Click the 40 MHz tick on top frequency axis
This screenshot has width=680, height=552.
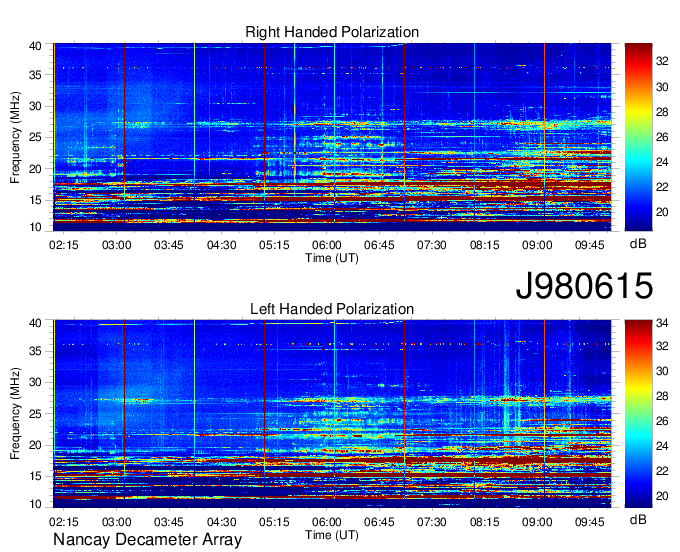(x=35, y=46)
